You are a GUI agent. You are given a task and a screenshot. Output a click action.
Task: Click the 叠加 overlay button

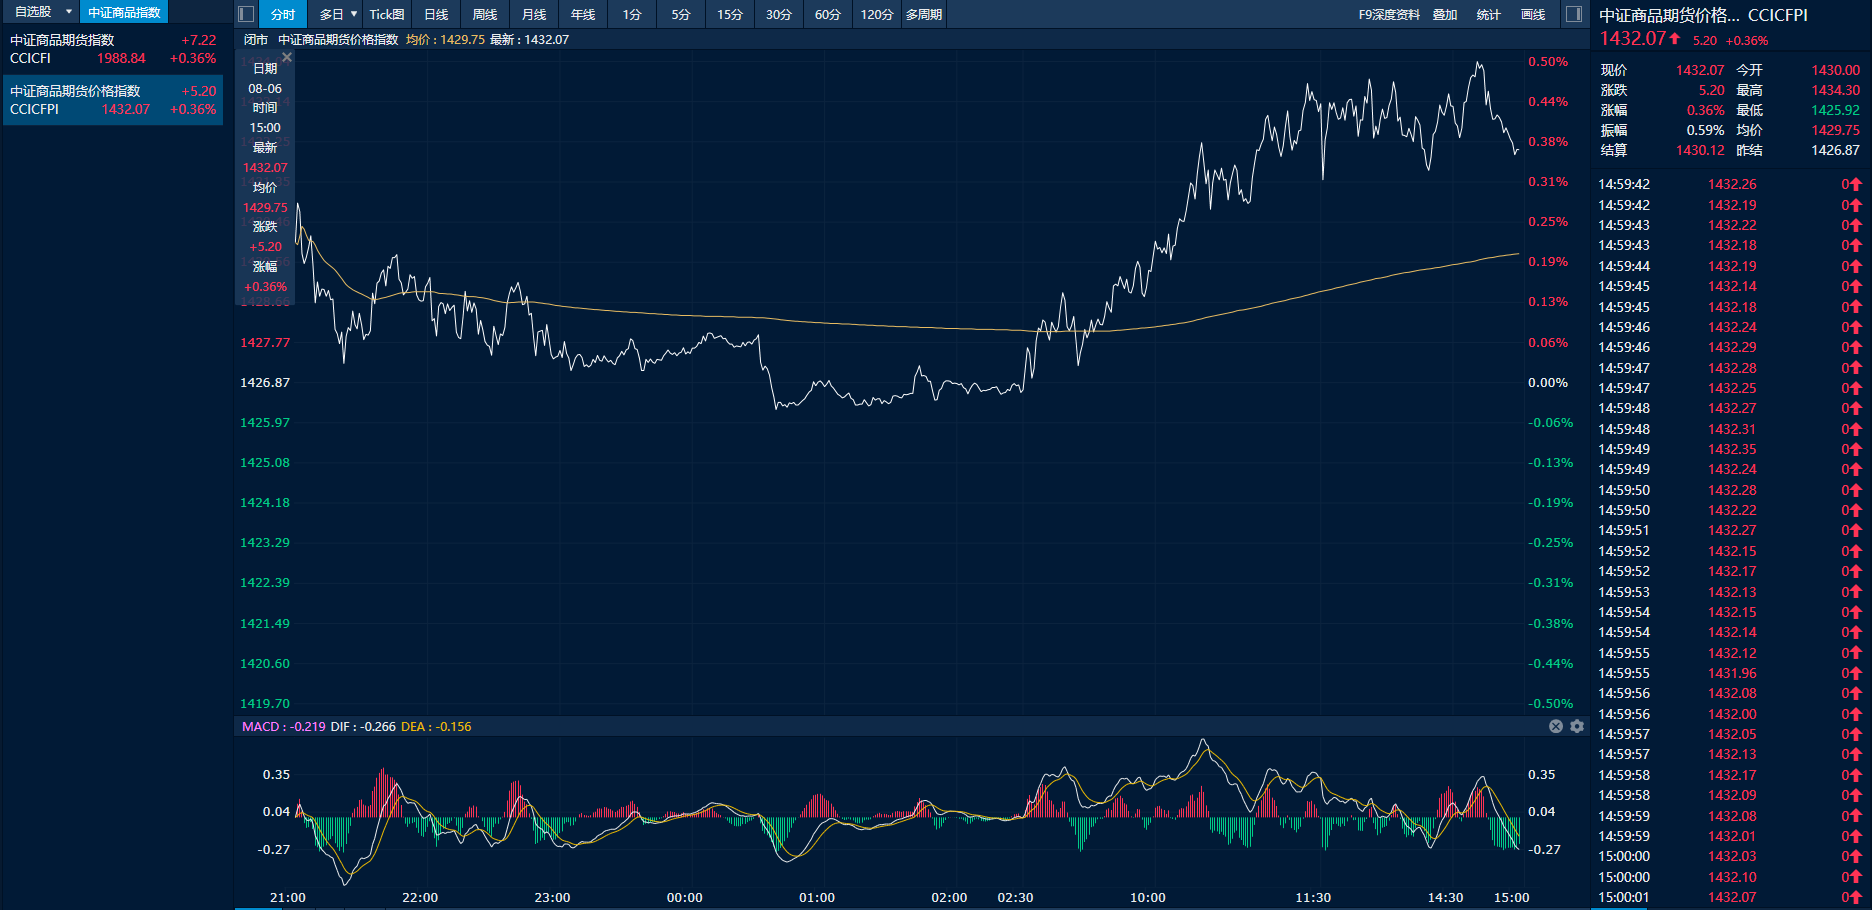(x=1445, y=14)
